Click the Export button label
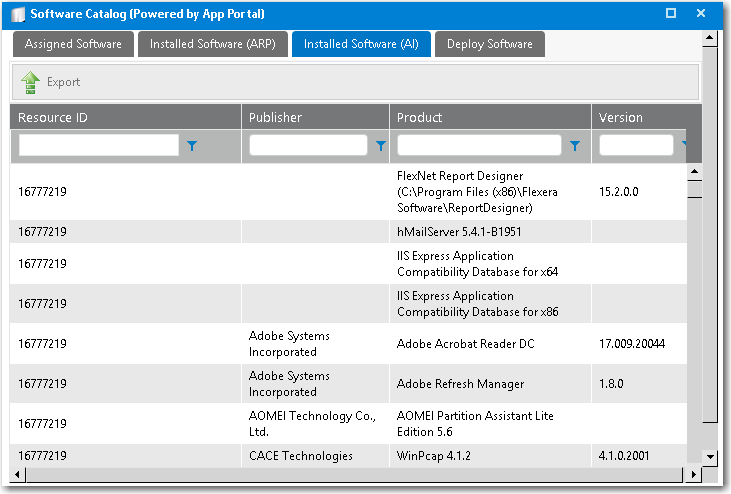Image resolution: width=731 pixels, height=494 pixels. pos(63,82)
